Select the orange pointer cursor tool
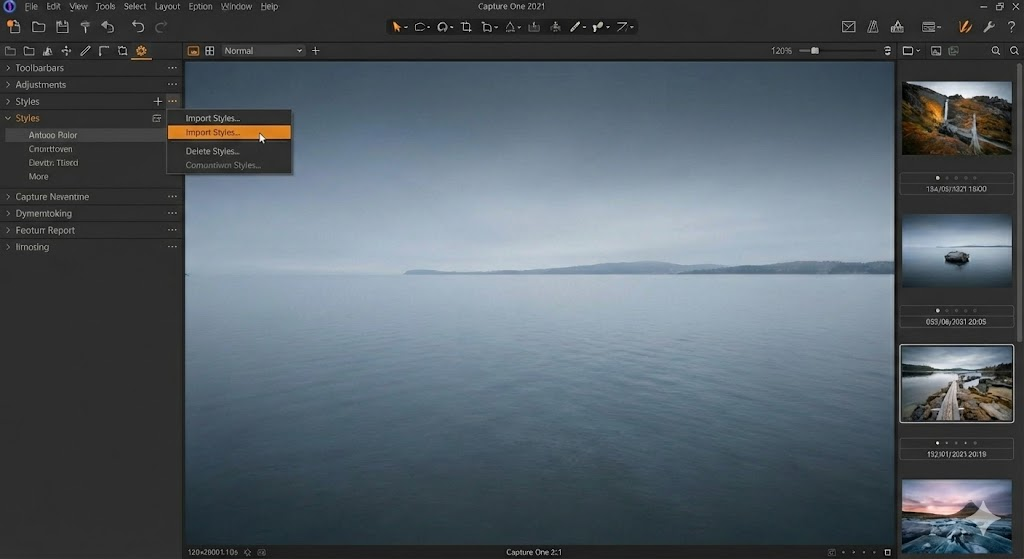The height and width of the screenshot is (559, 1024). [x=396, y=27]
